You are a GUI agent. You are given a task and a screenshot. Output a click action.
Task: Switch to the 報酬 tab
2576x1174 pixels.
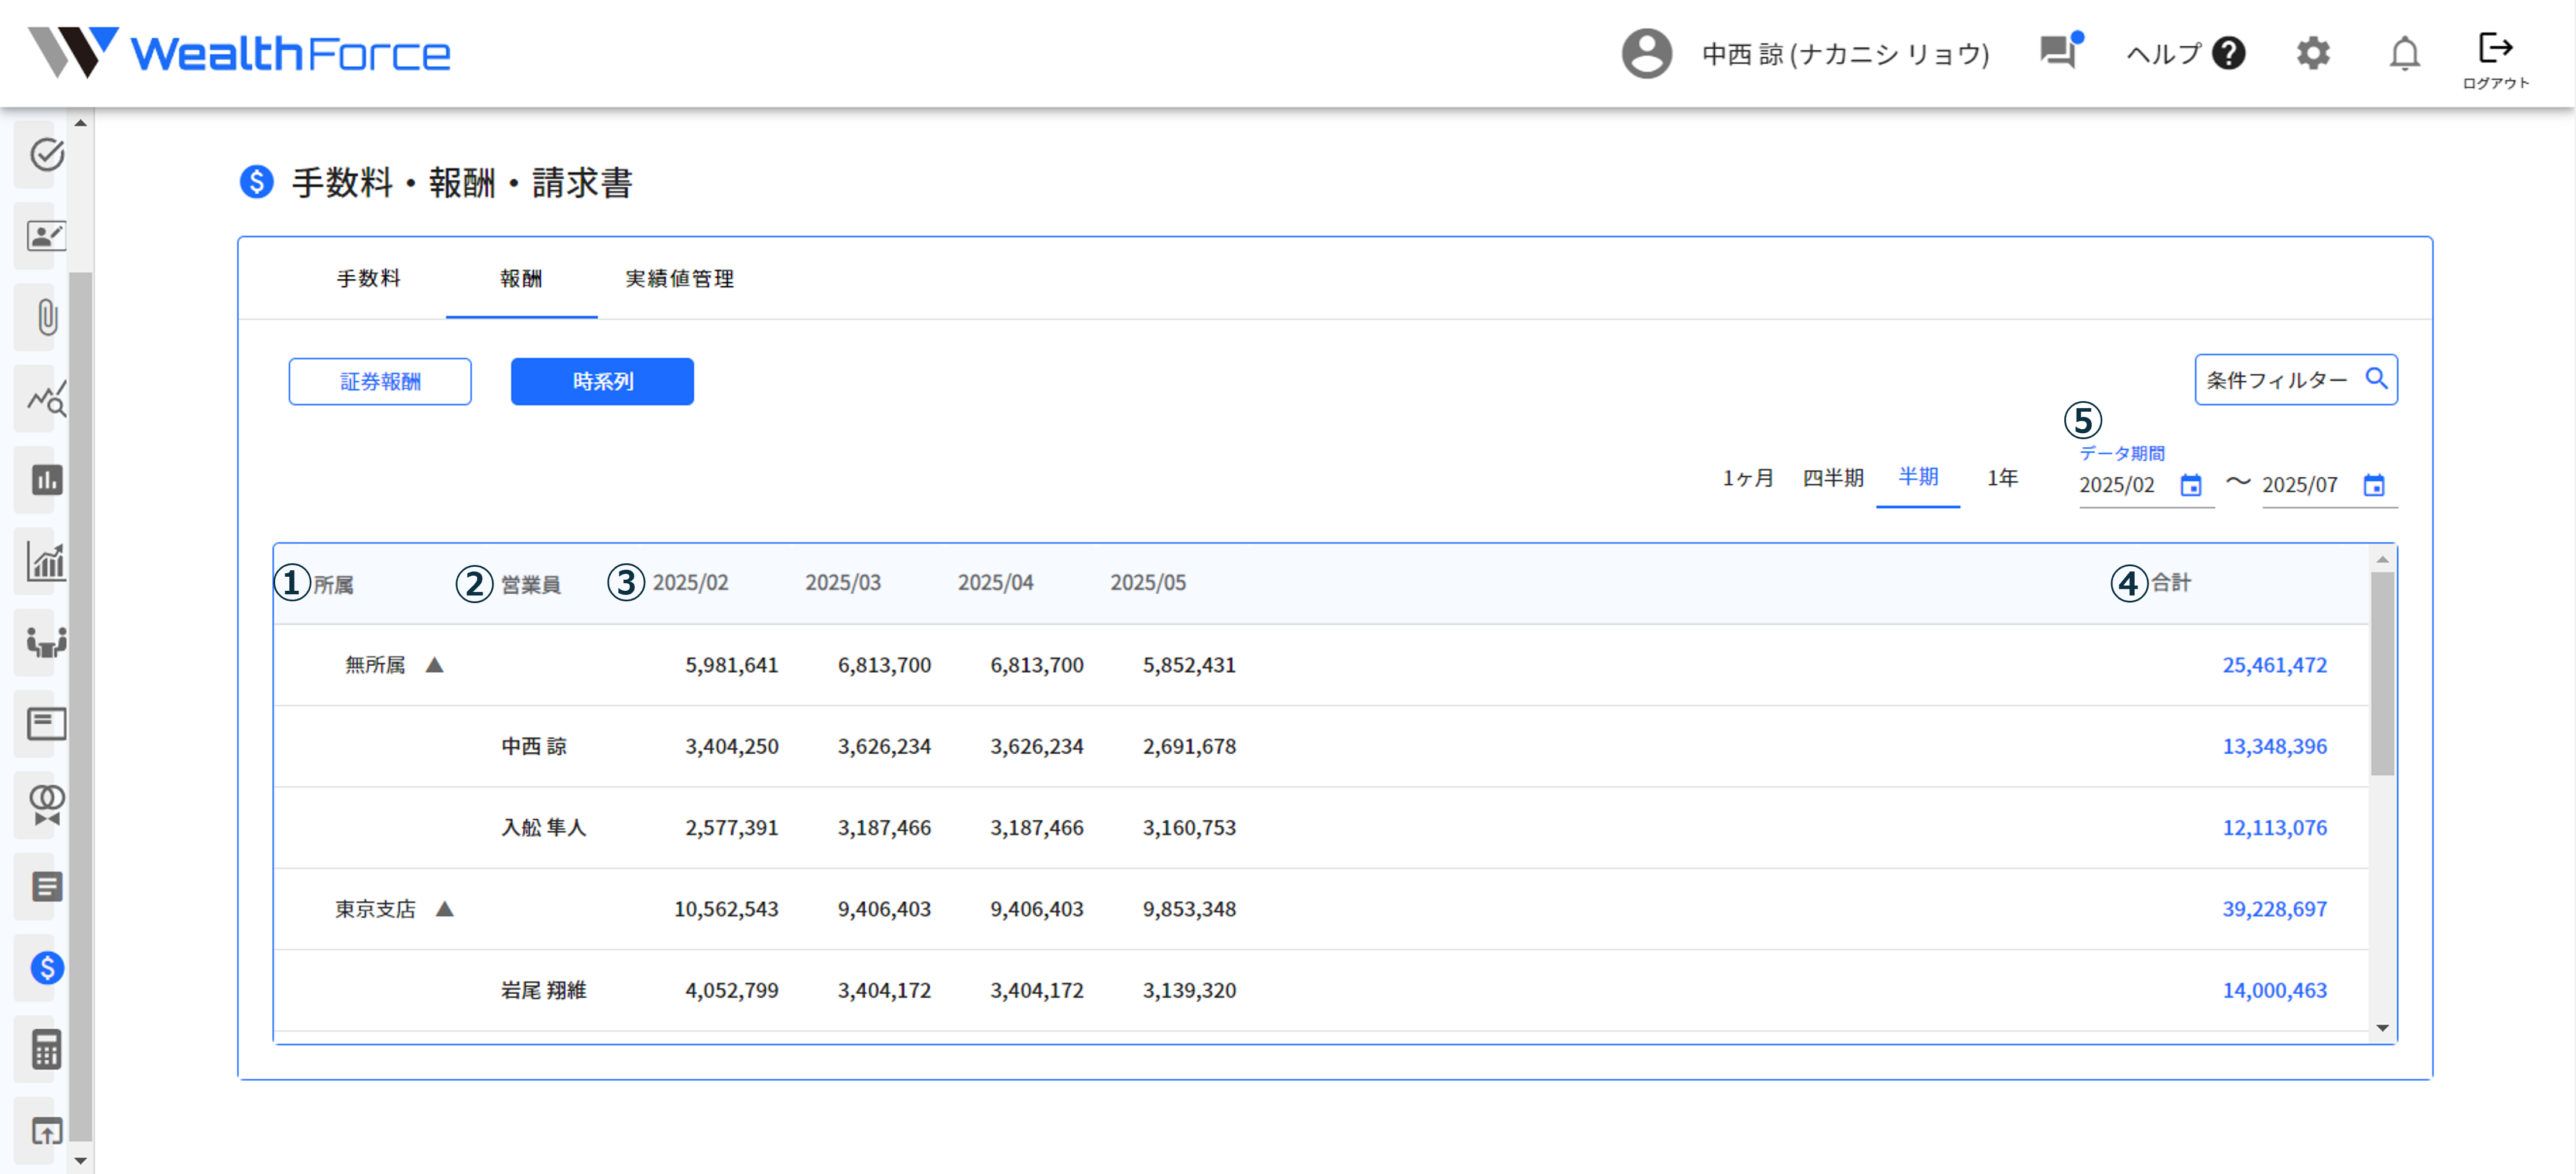click(521, 279)
